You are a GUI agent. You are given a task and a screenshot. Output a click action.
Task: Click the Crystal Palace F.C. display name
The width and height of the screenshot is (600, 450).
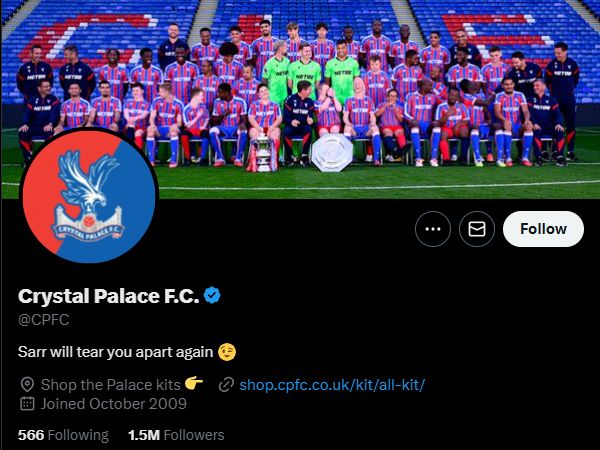click(x=108, y=296)
